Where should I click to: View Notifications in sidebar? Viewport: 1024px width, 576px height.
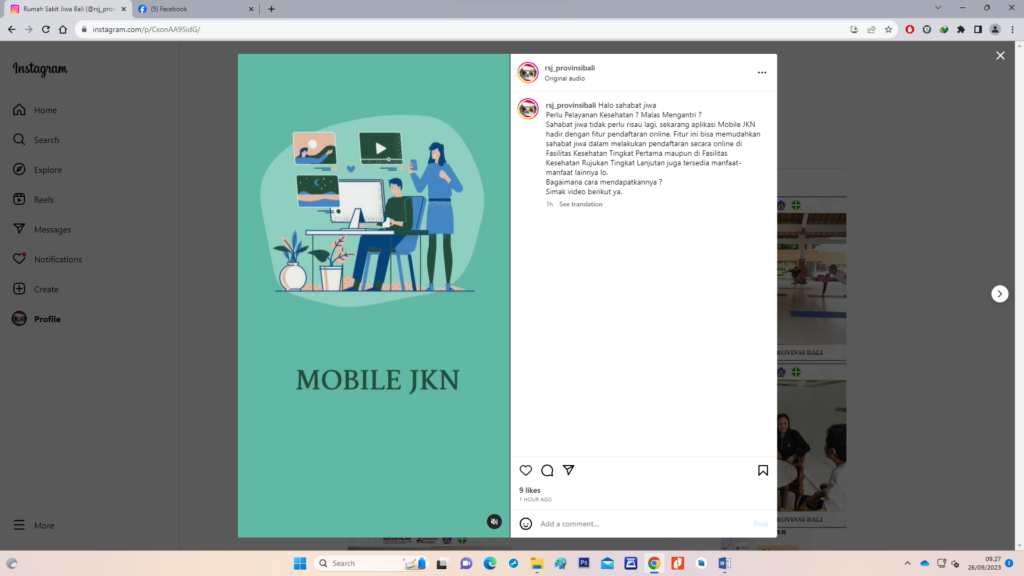pyautogui.click(x=47, y=259)
